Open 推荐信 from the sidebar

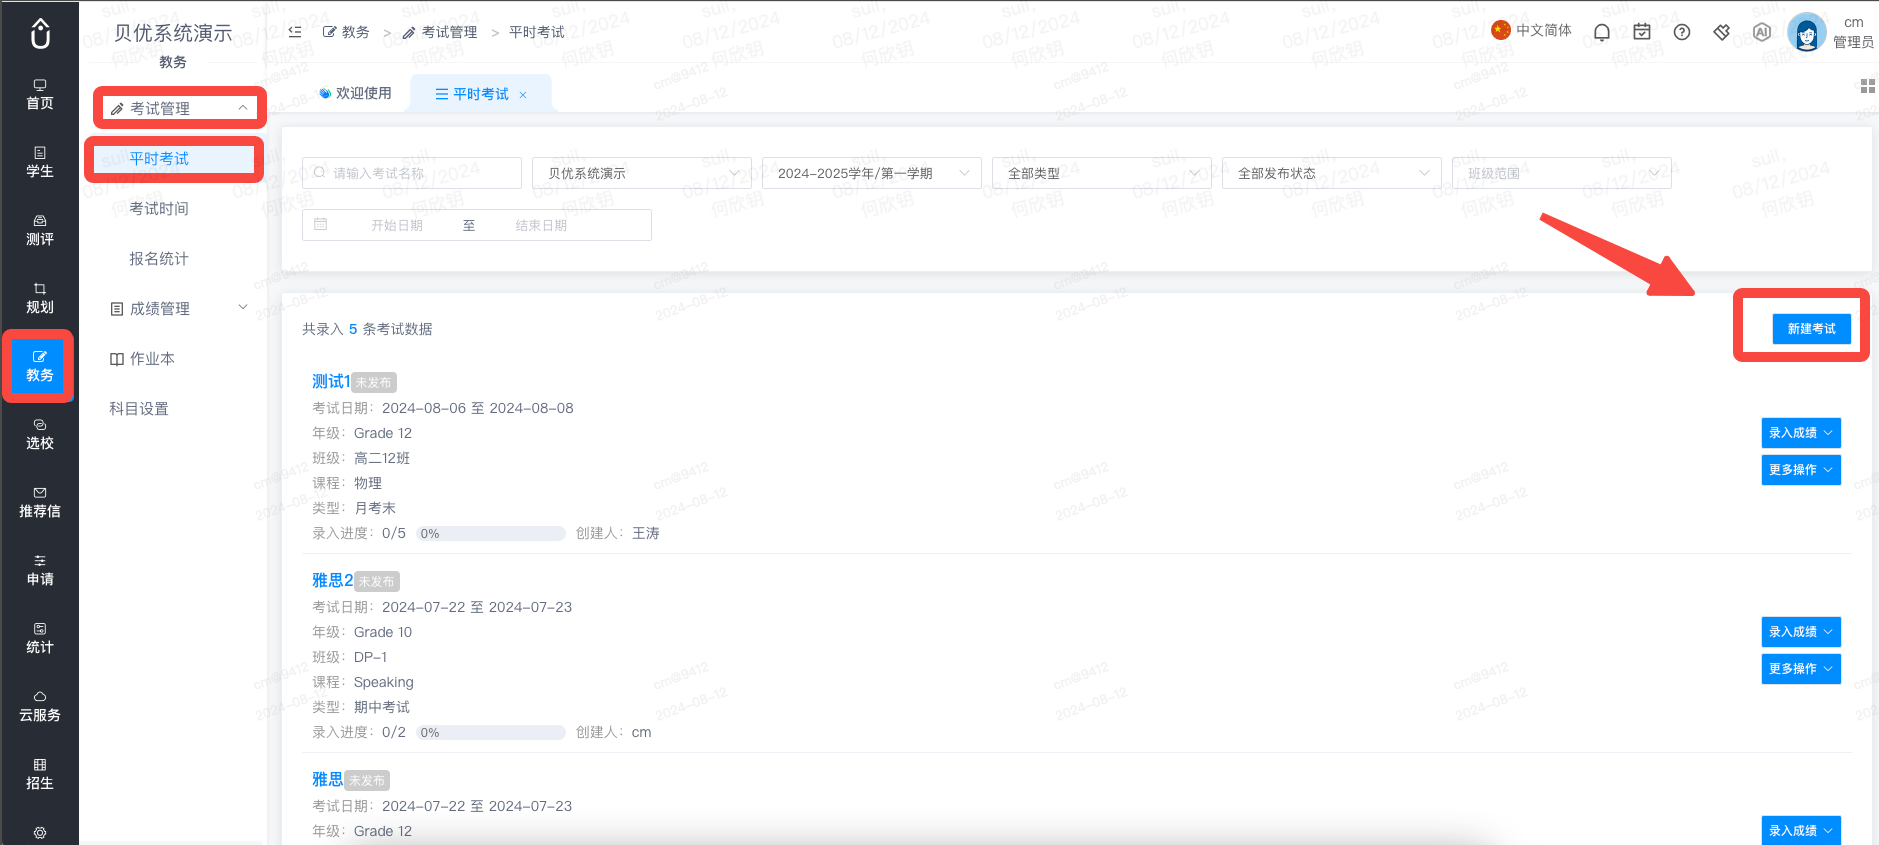40,502
